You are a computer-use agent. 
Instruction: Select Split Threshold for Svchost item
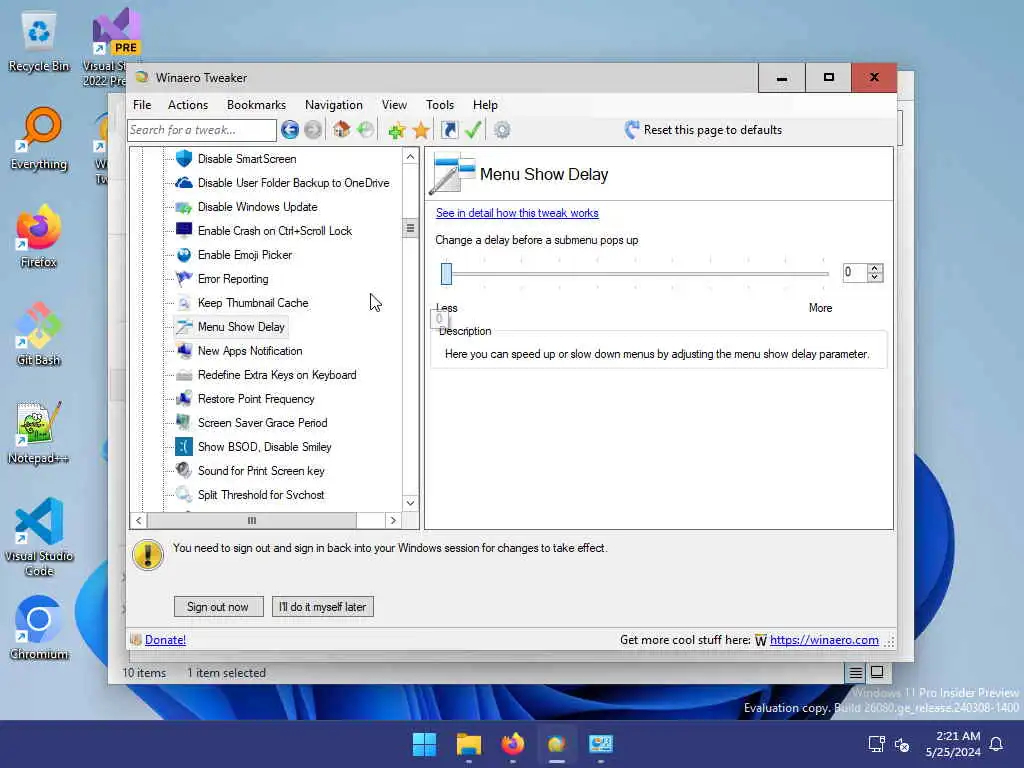(261, 494)
